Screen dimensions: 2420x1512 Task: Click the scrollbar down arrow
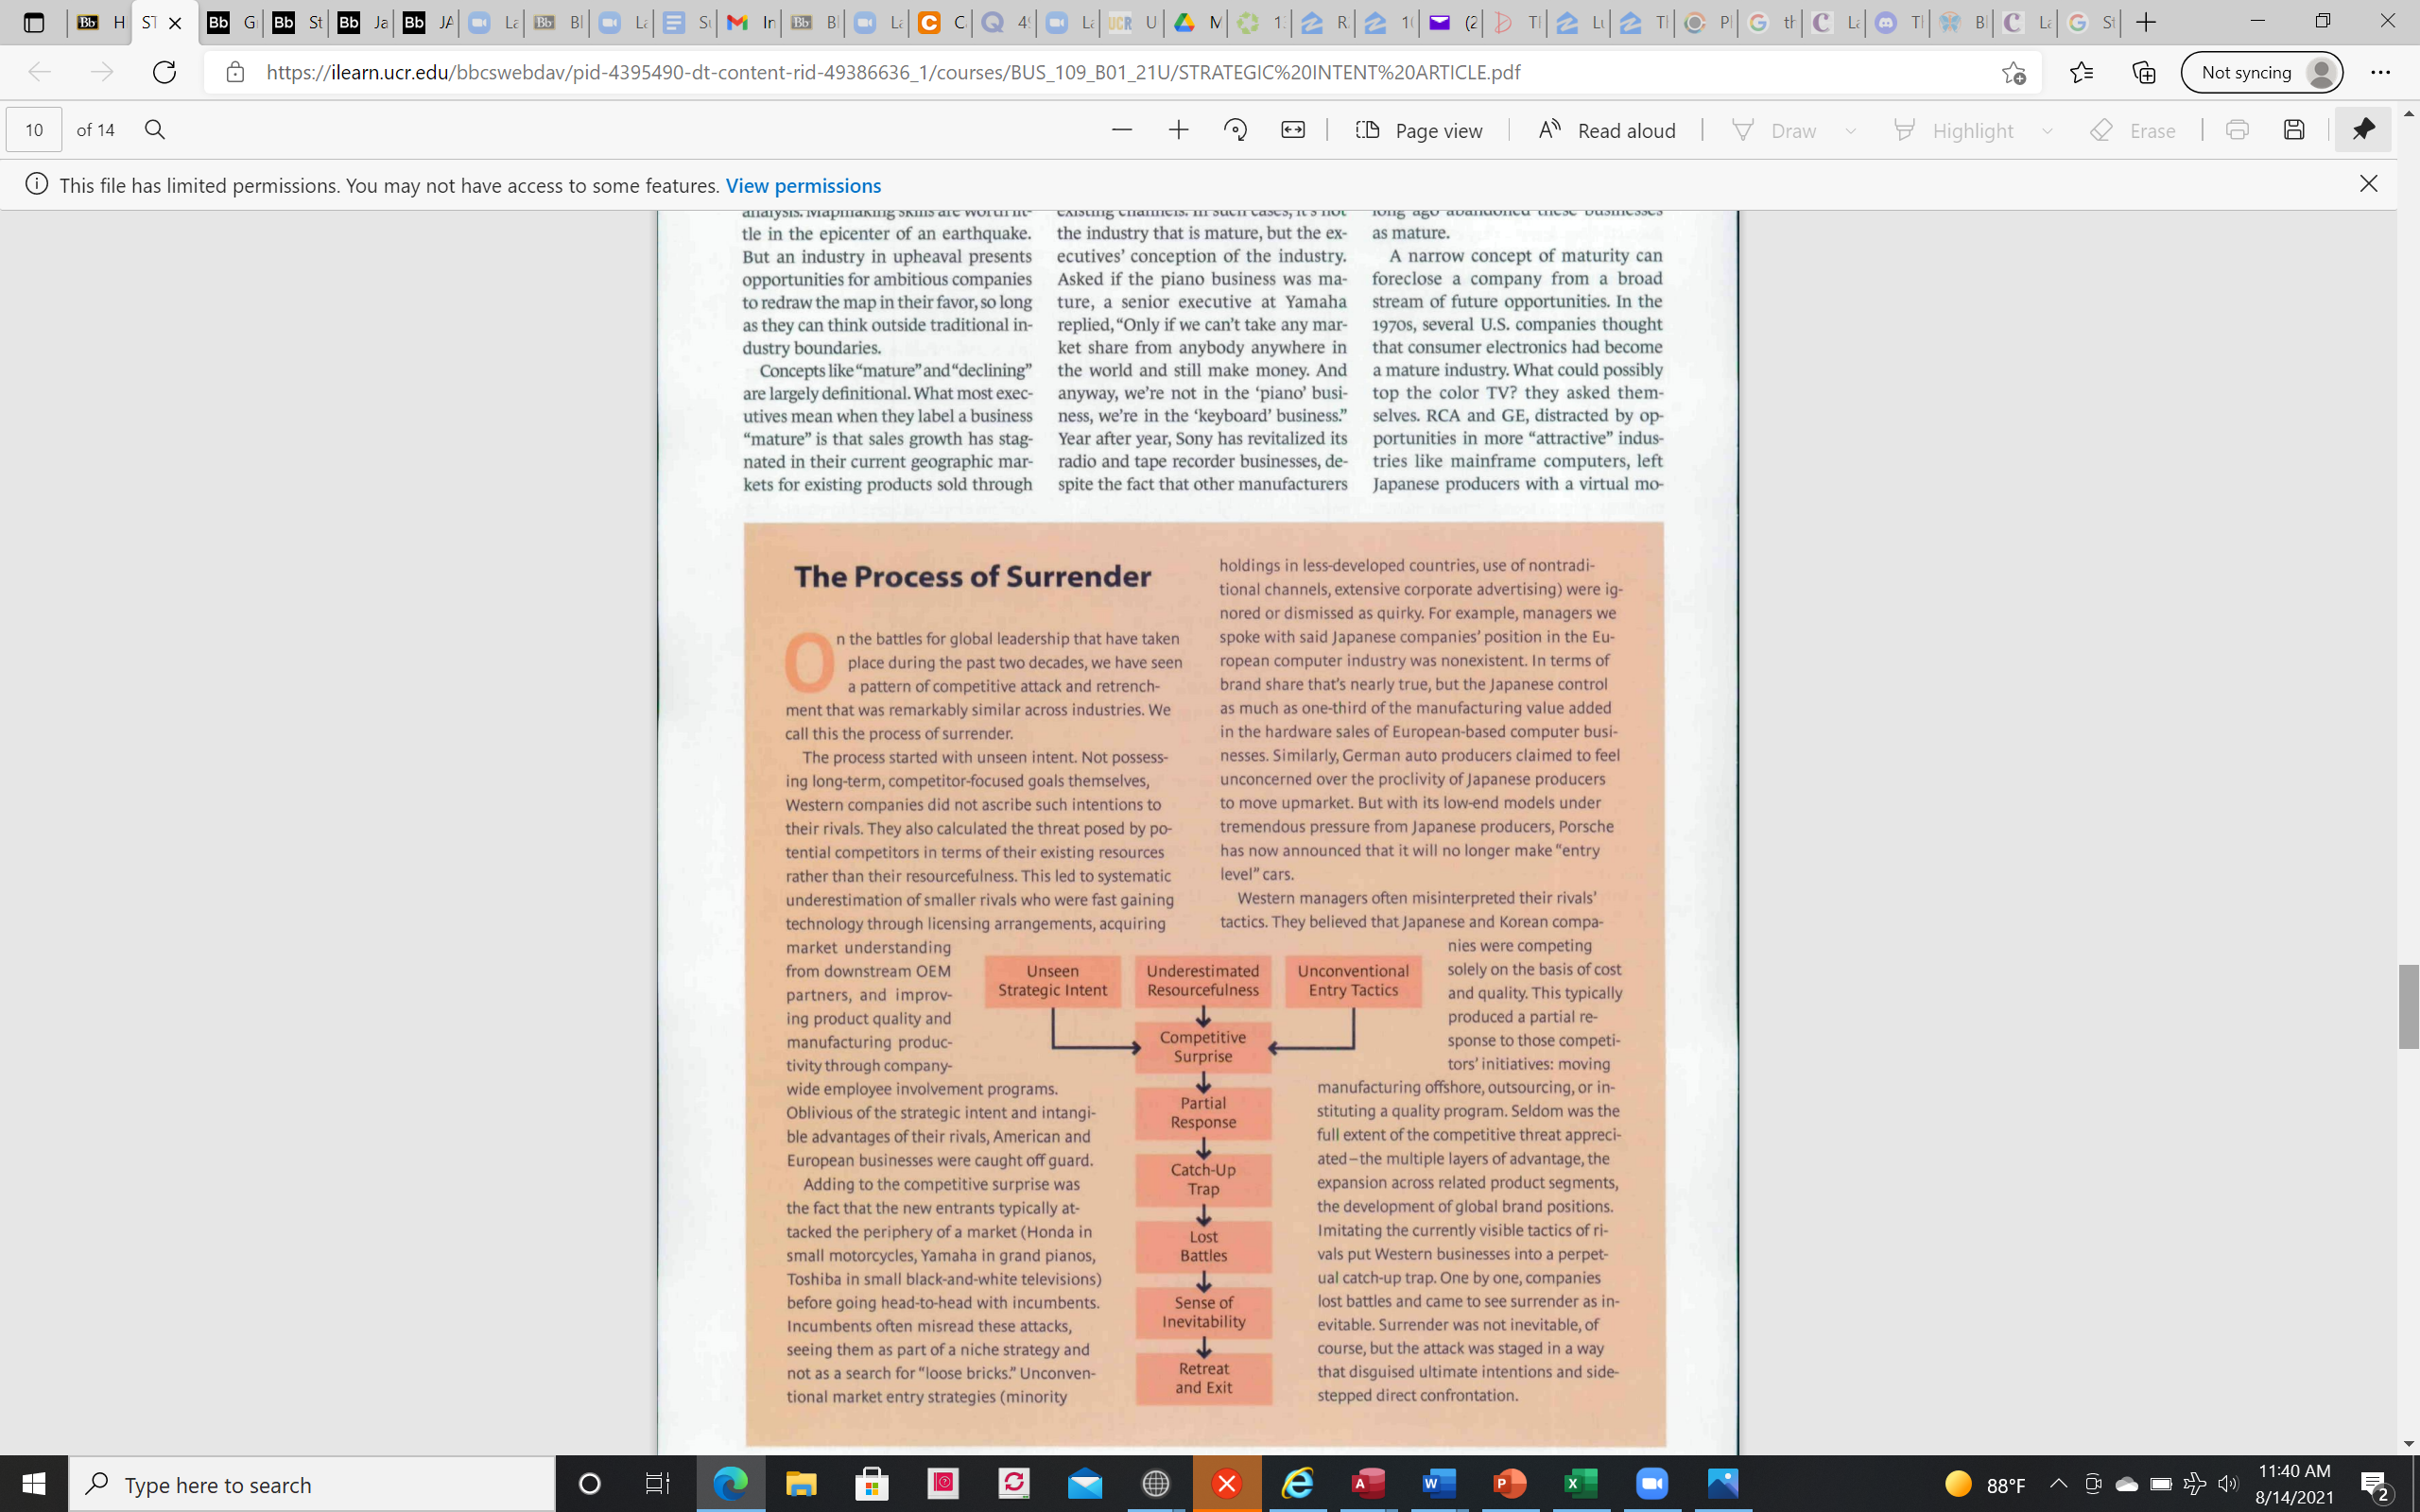(x=2408, y=1444)
